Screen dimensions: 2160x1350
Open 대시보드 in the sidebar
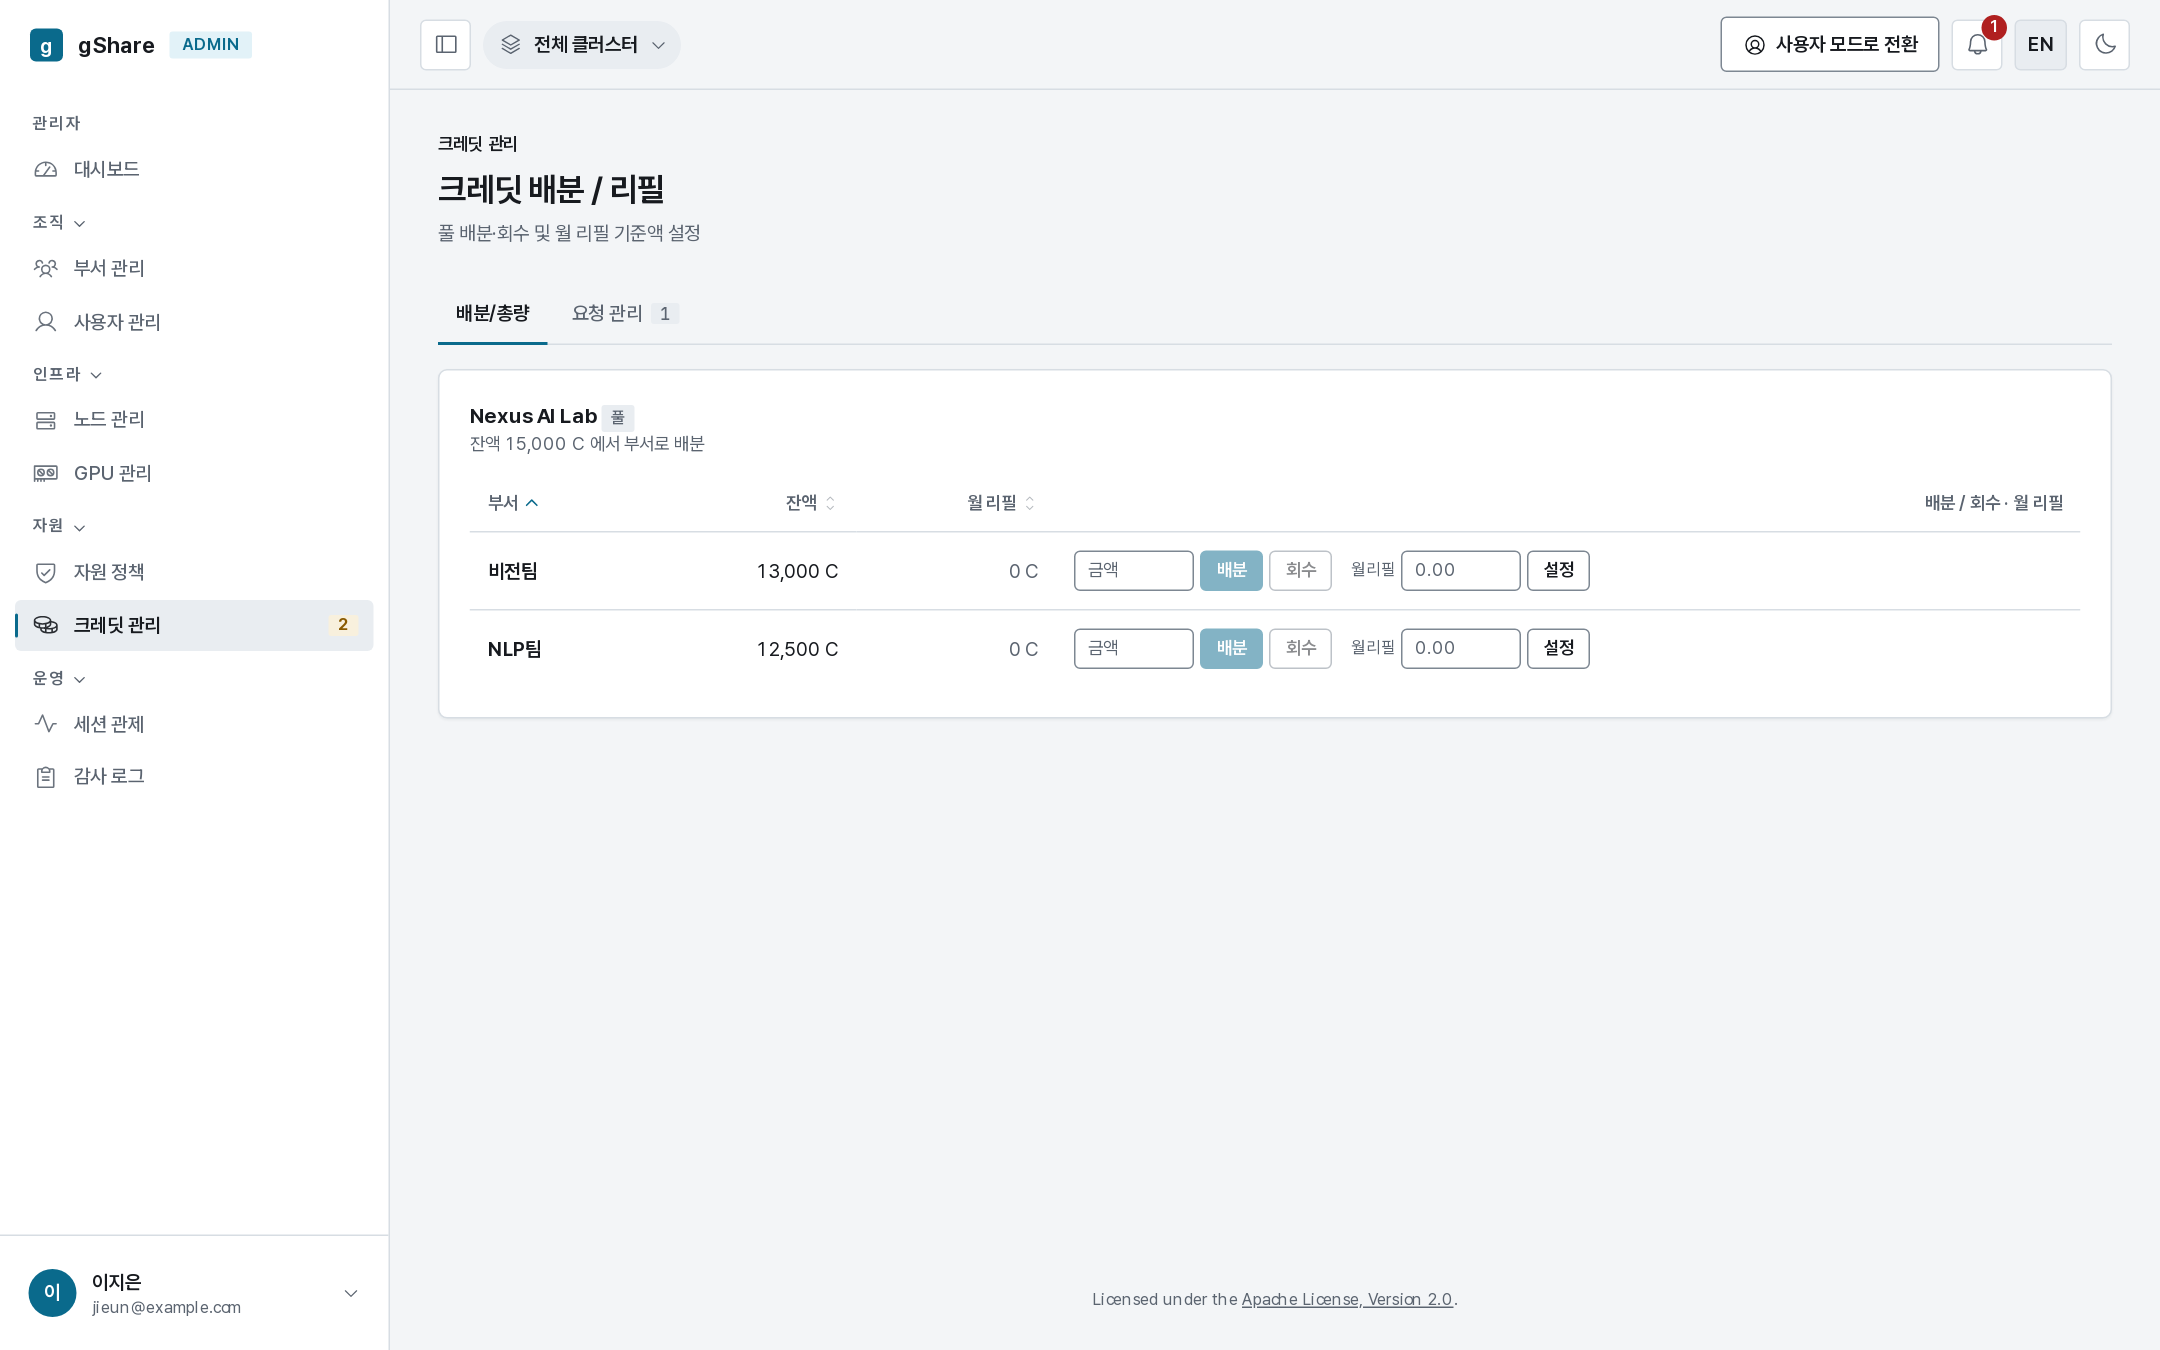click(194, 170)
